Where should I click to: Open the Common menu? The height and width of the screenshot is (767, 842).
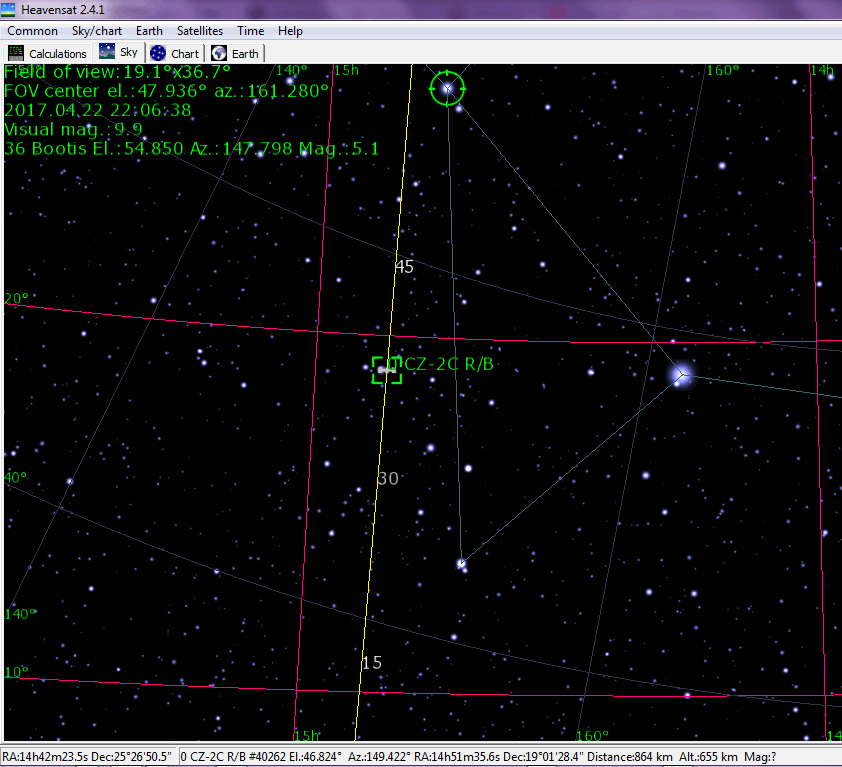pyautogui.click(x=32, y=31)
